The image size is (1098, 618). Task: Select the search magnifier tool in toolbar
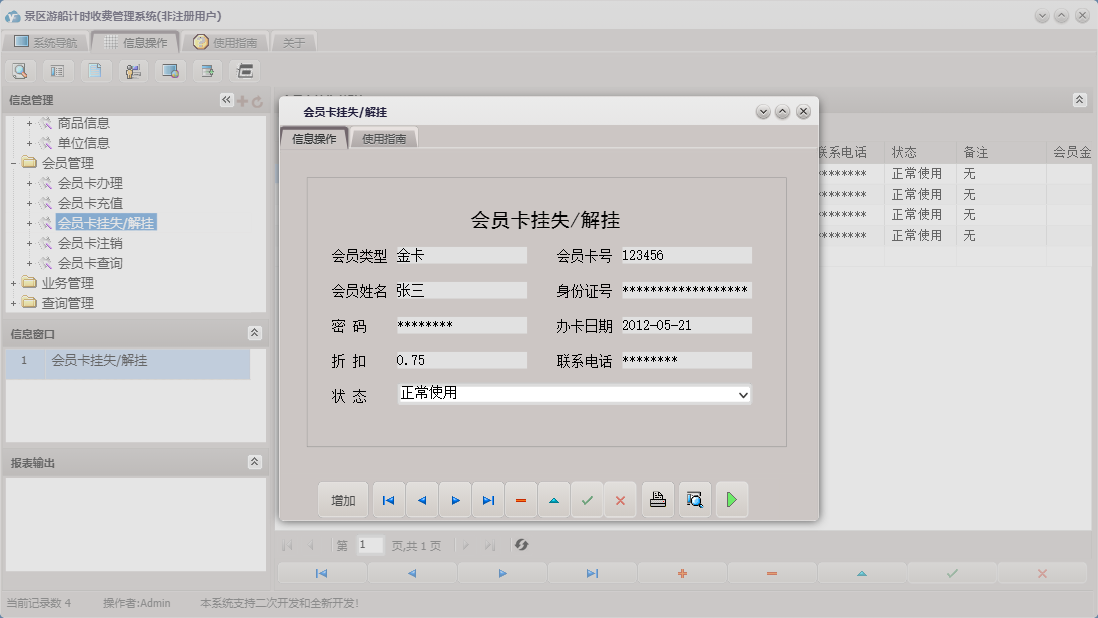coord(20,70)
